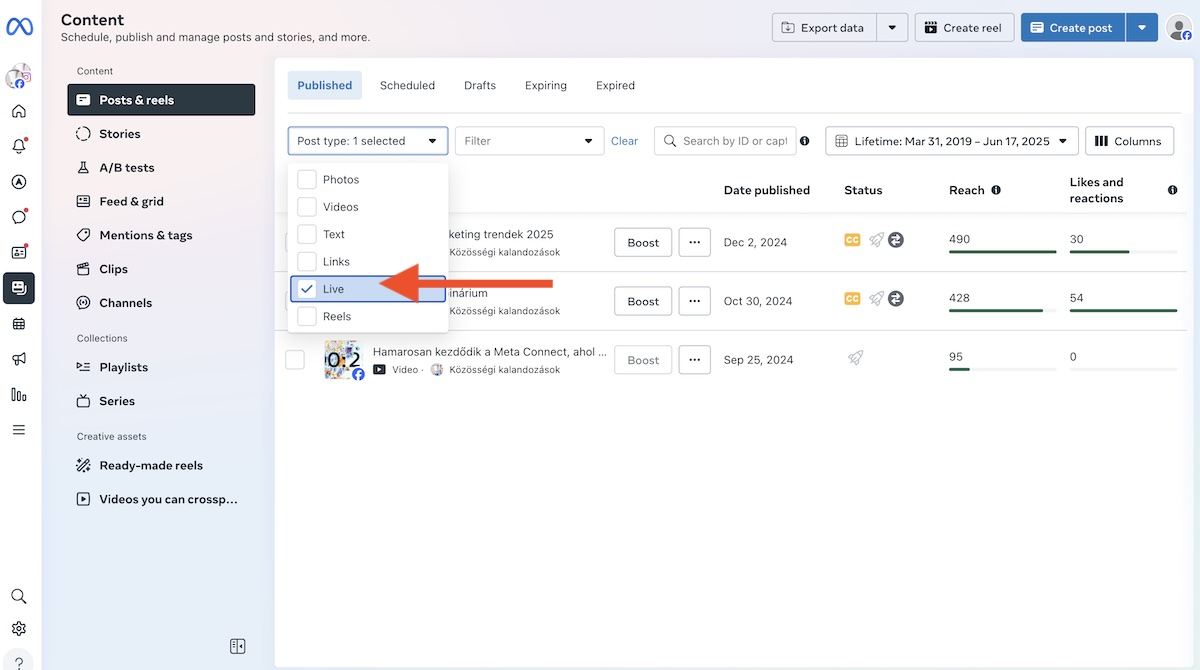Expand the Create post arrow menu
Viewport: 1200px width, 670px height.
pos(1142,28)
